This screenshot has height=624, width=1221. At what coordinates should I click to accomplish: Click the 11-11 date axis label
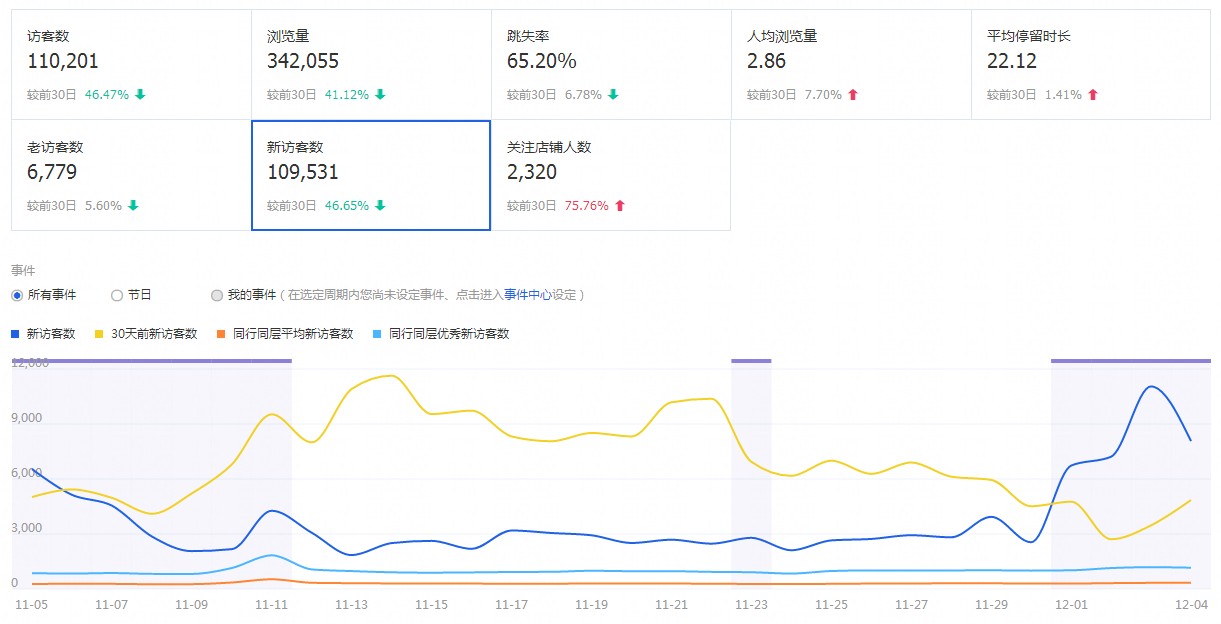[271, 605]
